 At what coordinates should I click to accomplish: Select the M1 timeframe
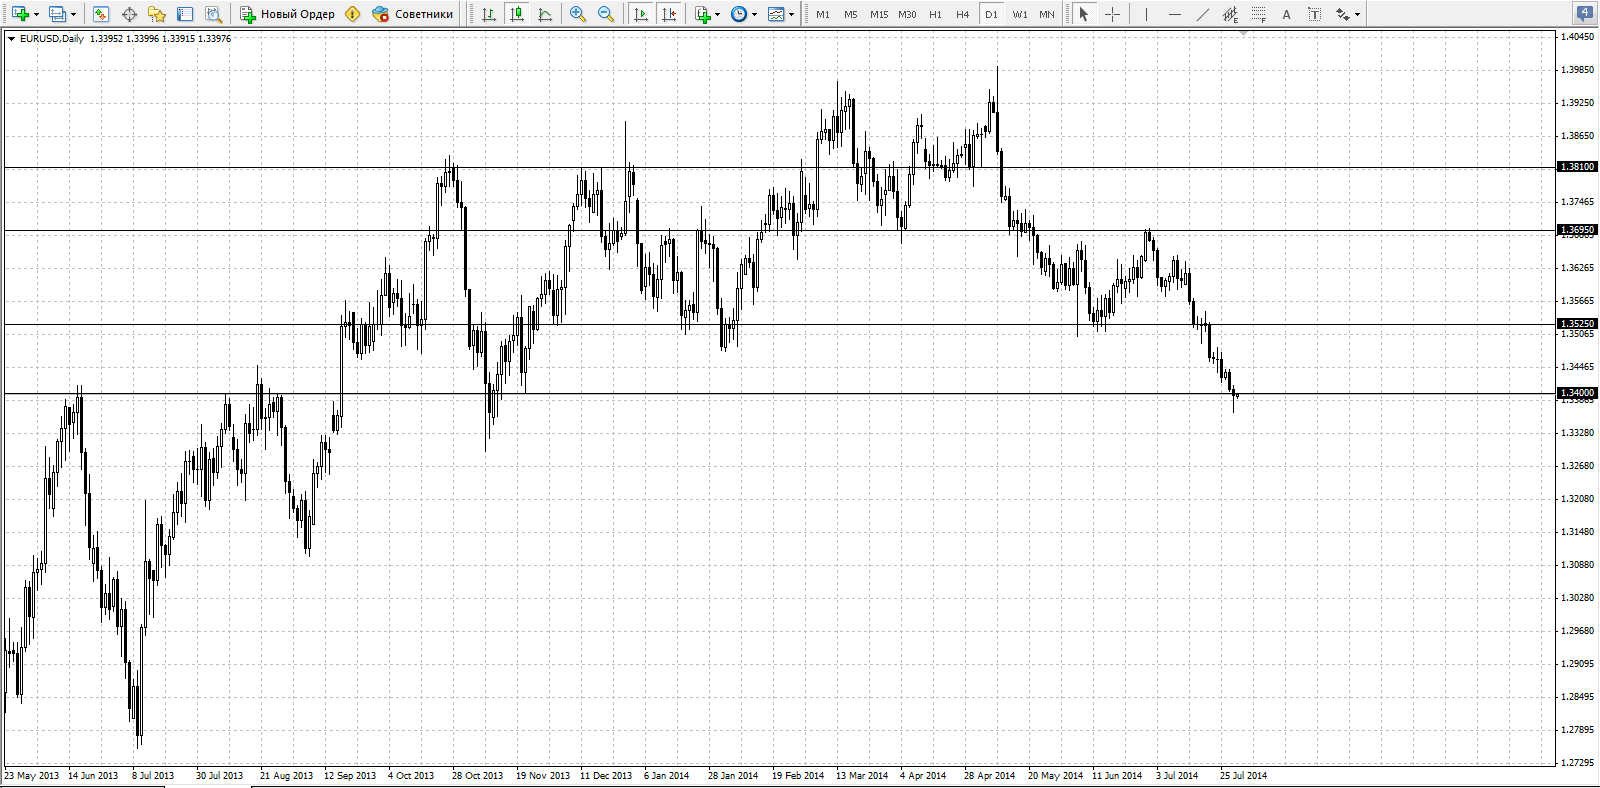[x=823, y=14]
